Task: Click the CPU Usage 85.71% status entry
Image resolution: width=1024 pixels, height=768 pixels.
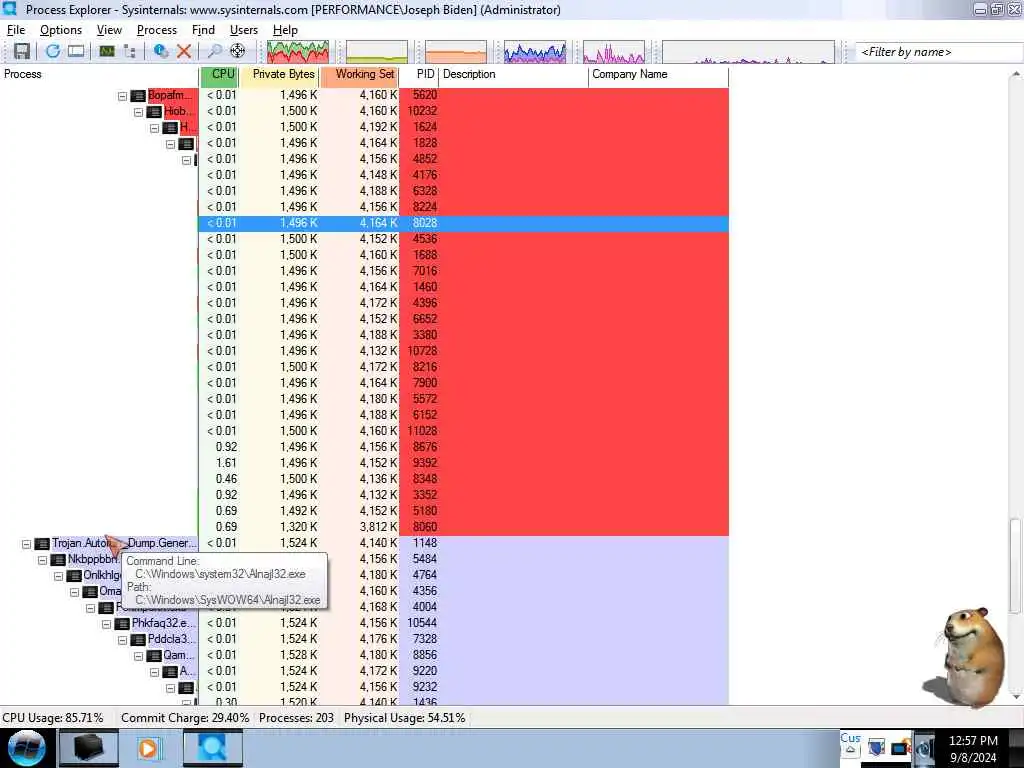Action: click(53, 718)
